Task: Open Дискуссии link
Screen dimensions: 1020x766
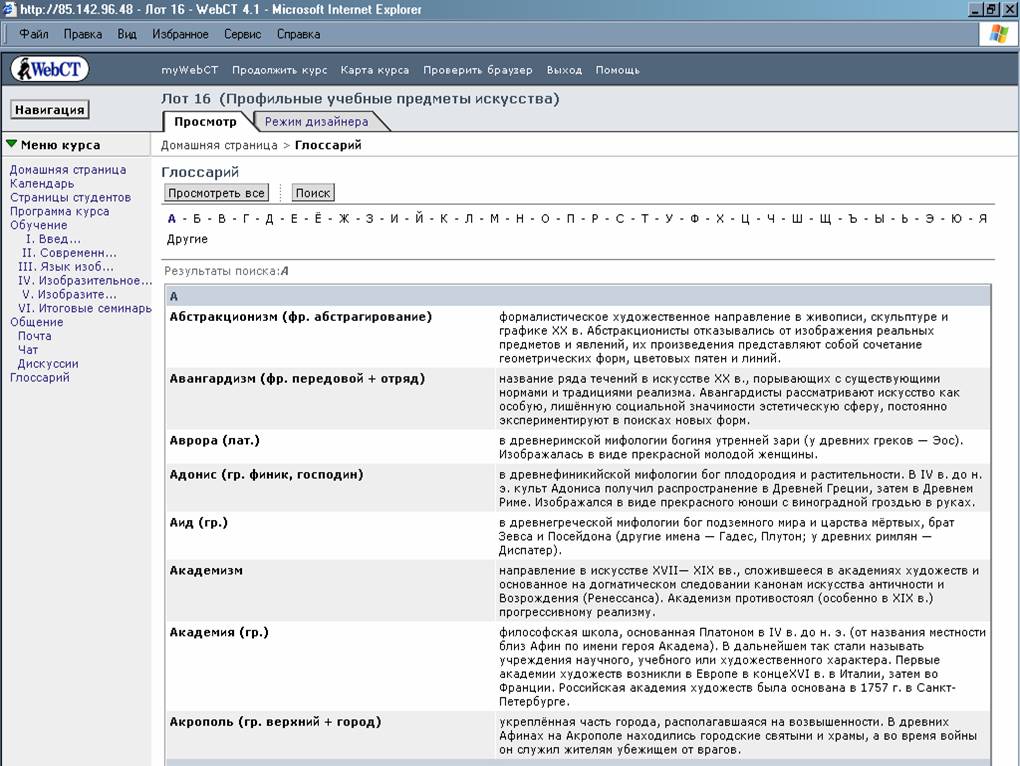Action: click(x=48, y=363)
